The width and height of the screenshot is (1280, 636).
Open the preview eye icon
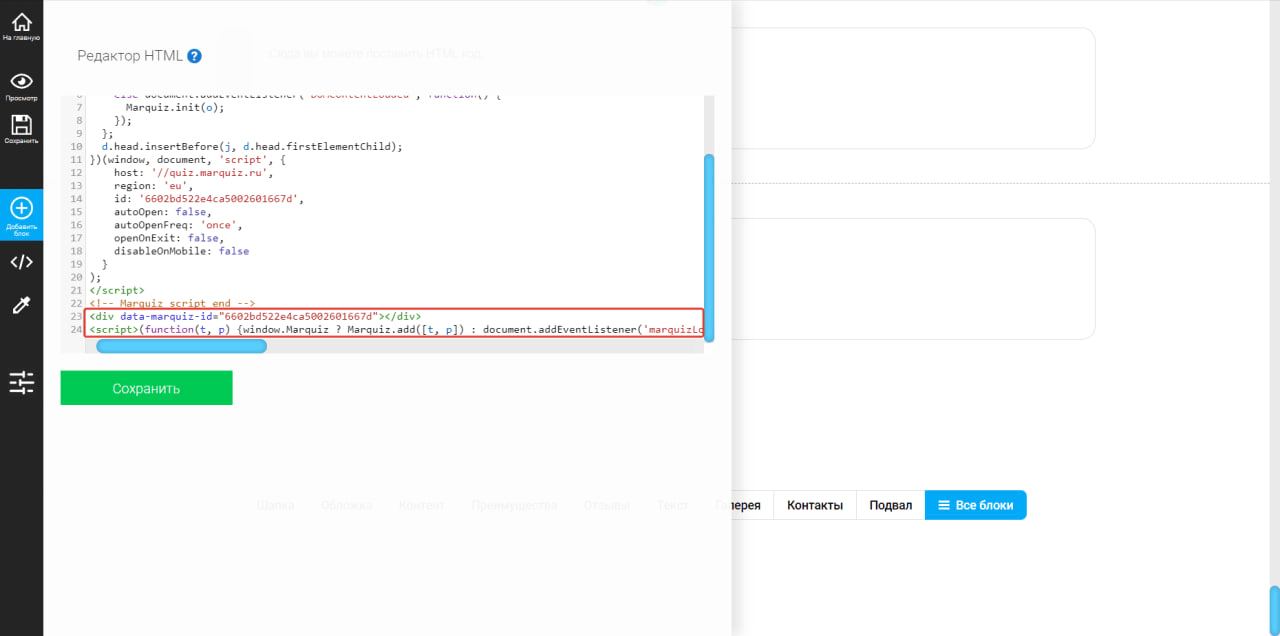tap(21, 81)
